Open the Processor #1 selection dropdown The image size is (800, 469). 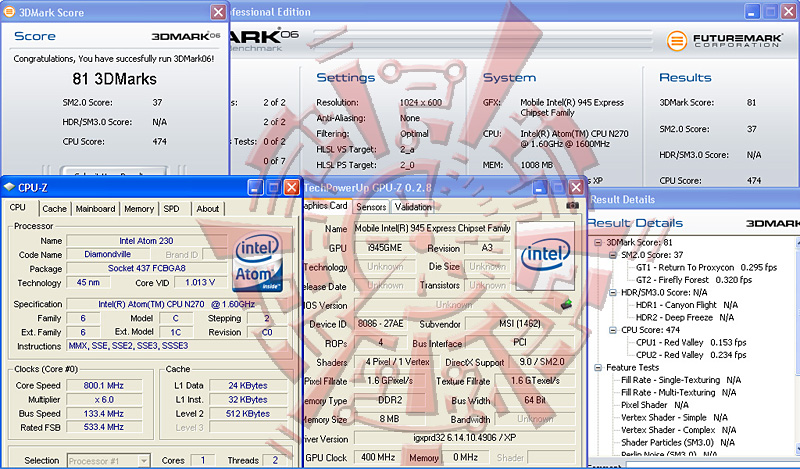click(x=144, y=461)
